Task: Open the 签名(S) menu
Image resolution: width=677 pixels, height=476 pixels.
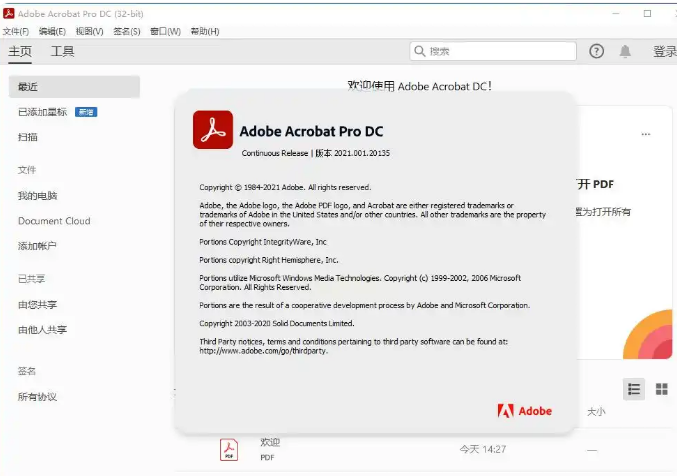Action: click(x=127, y=32)
